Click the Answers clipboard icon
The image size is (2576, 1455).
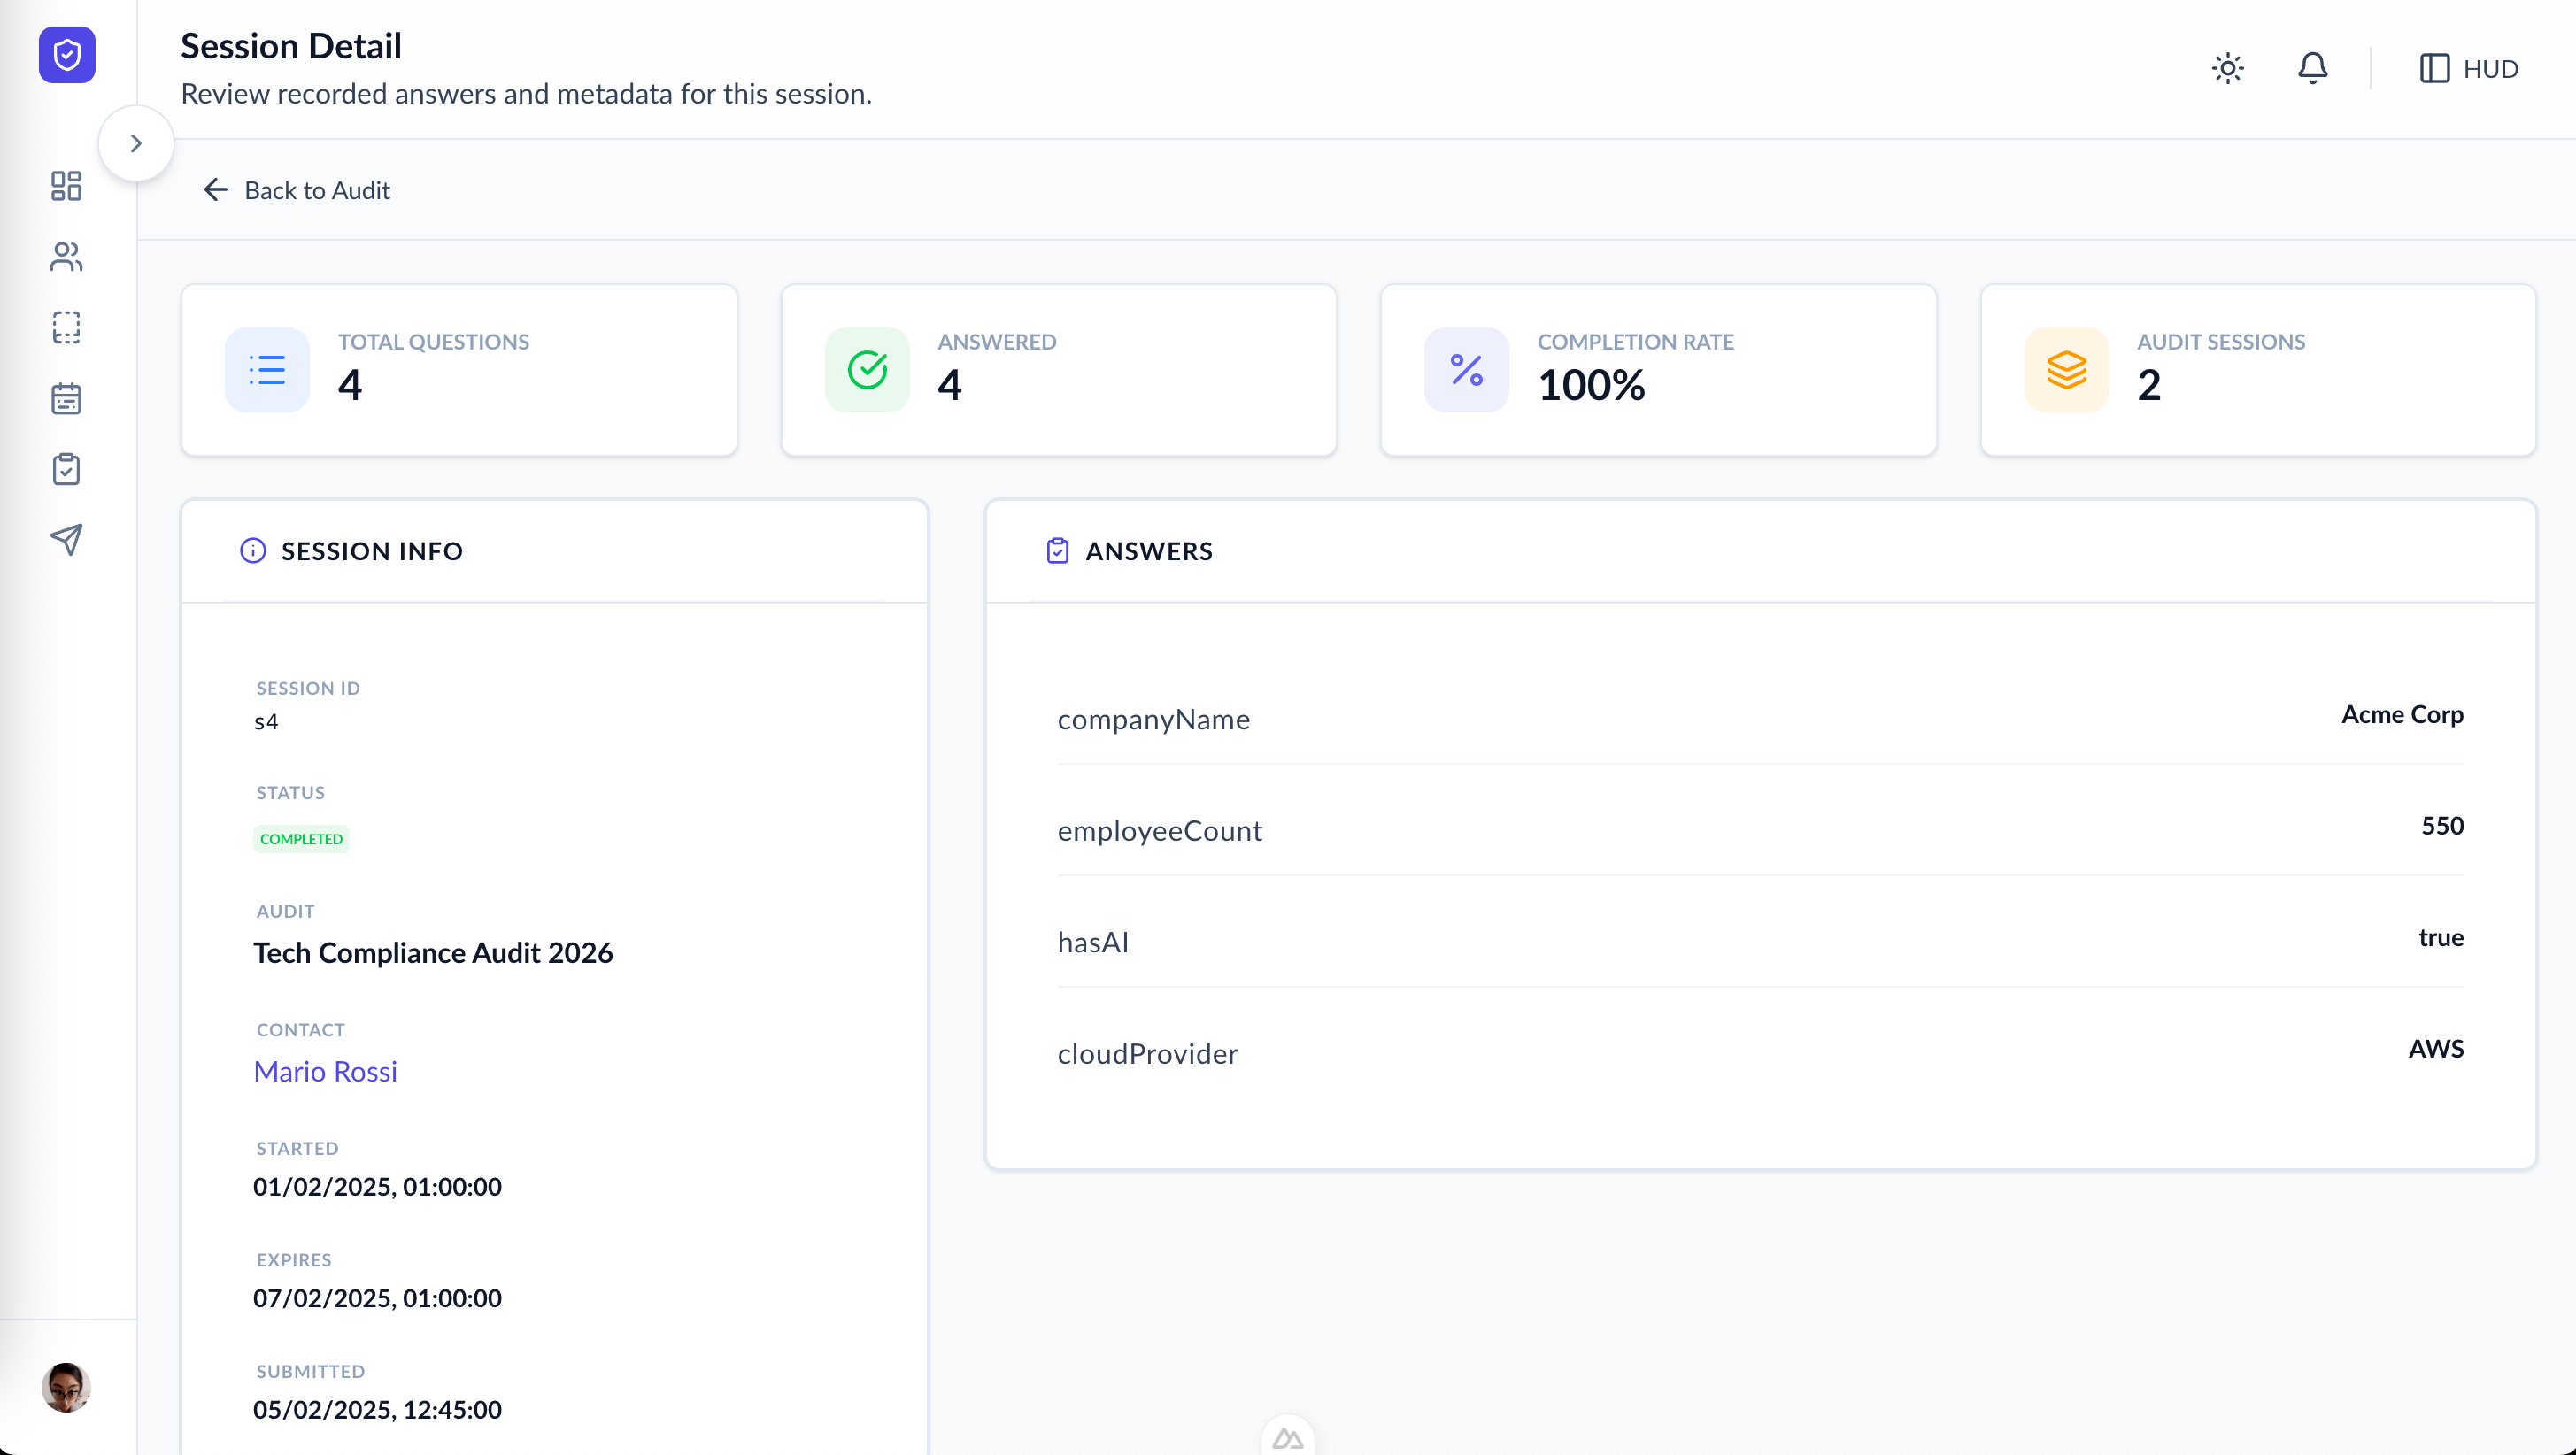click(x=1058, y=551)
